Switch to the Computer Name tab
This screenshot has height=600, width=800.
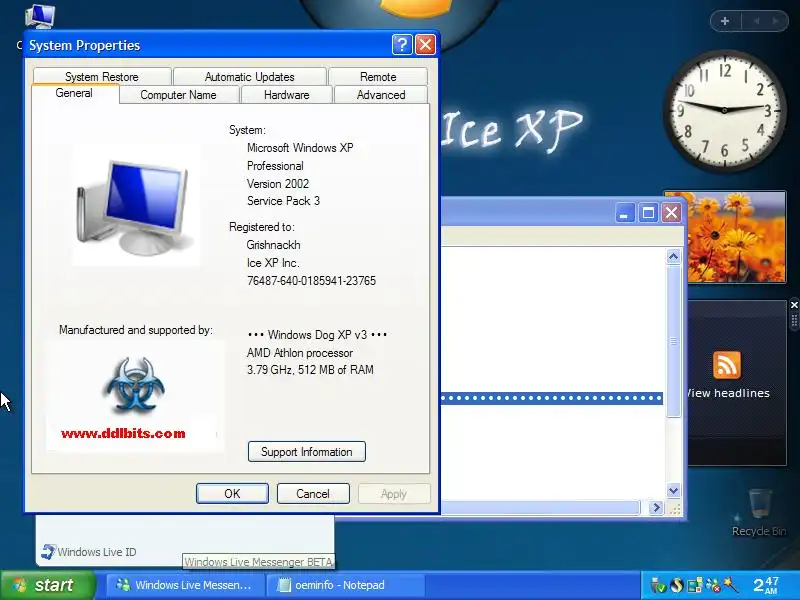[x=179, y=95]
